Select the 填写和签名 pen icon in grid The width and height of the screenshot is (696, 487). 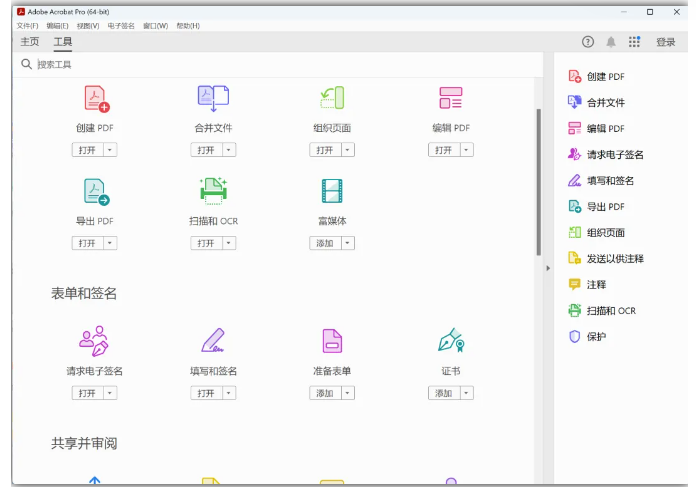(x=213, y=341)
